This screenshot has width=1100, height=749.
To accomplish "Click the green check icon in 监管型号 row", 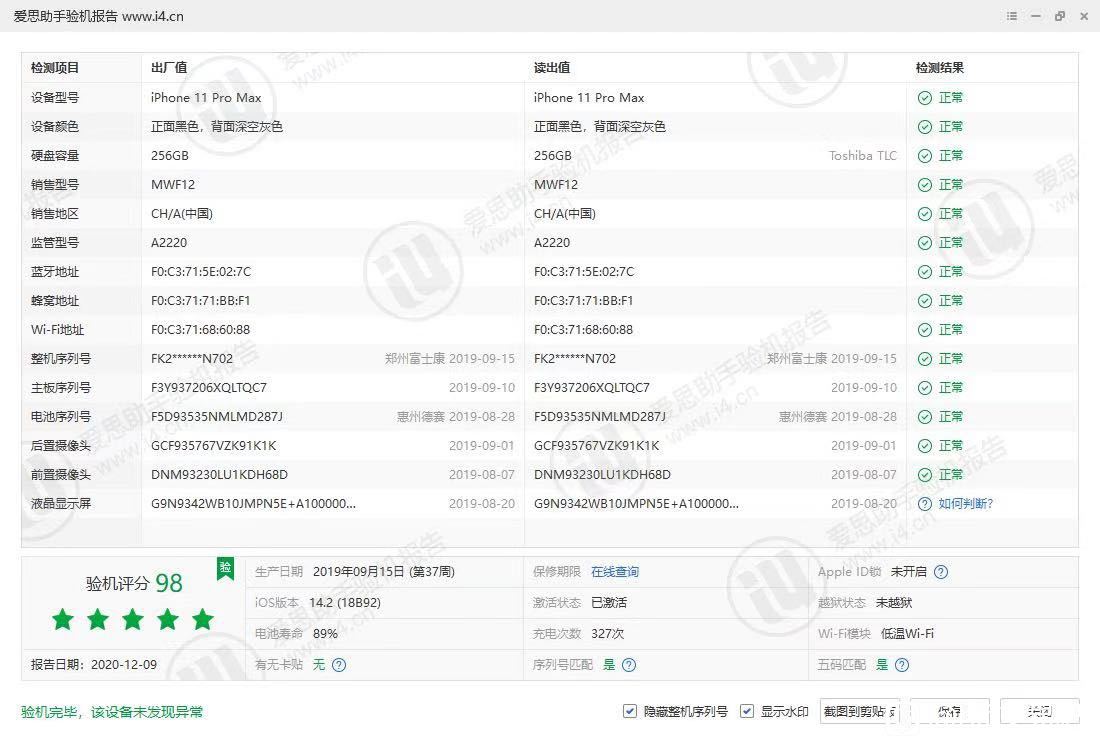I will pos(925,243).
